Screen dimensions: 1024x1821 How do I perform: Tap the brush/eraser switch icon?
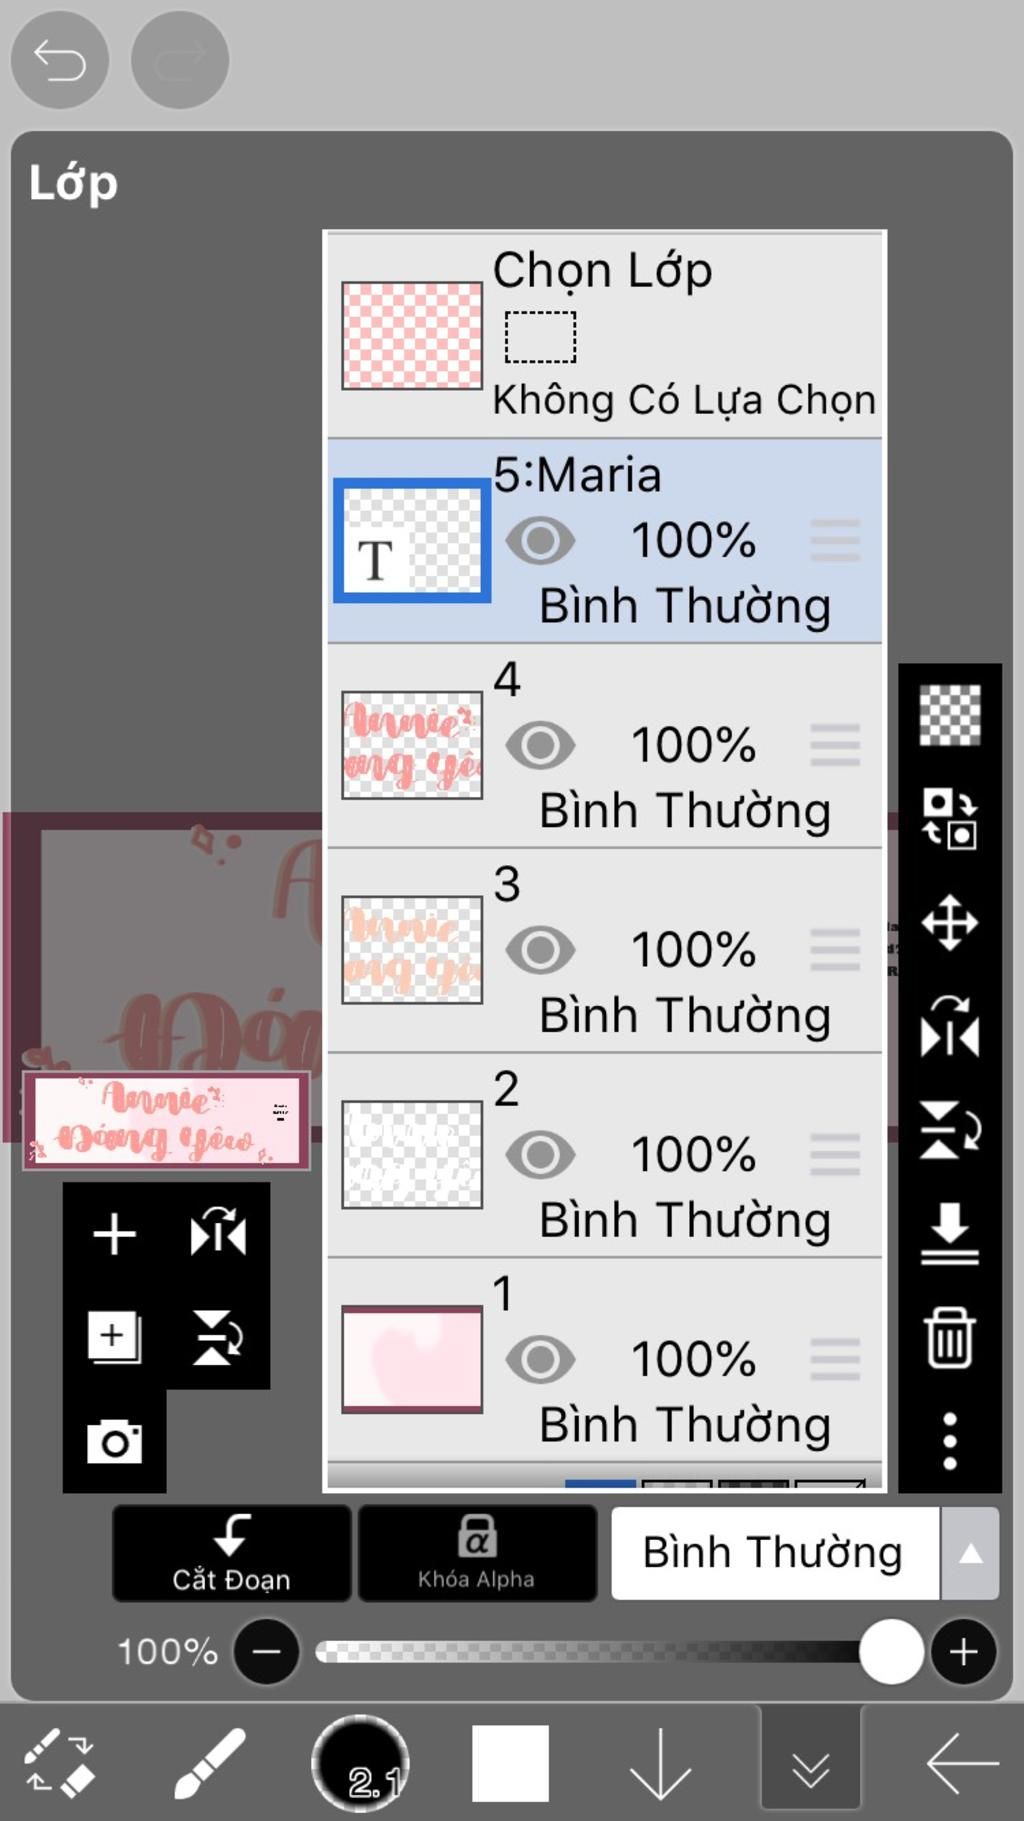click(59, 1763)
